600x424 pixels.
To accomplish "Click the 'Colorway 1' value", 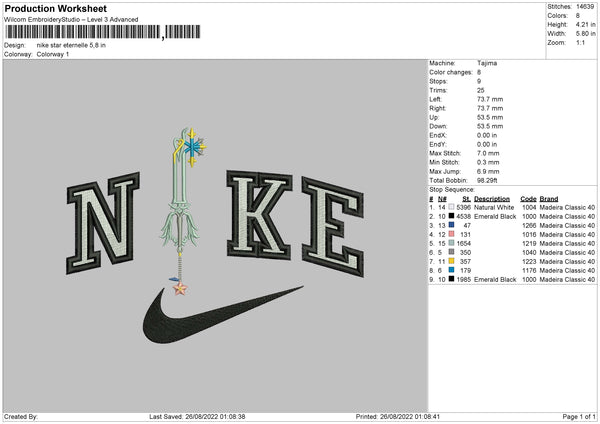I will (x=53, y=54).
